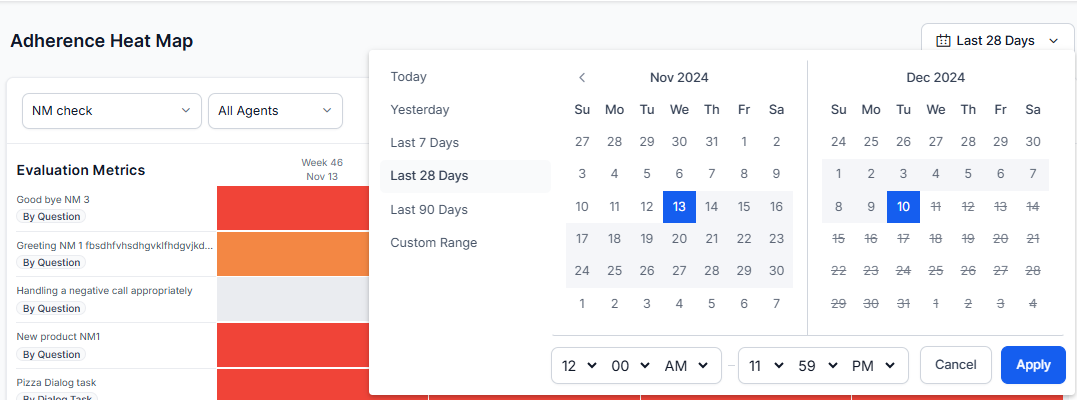Pick the Last 7 Days preset
1077x400 pixels.
424,143
